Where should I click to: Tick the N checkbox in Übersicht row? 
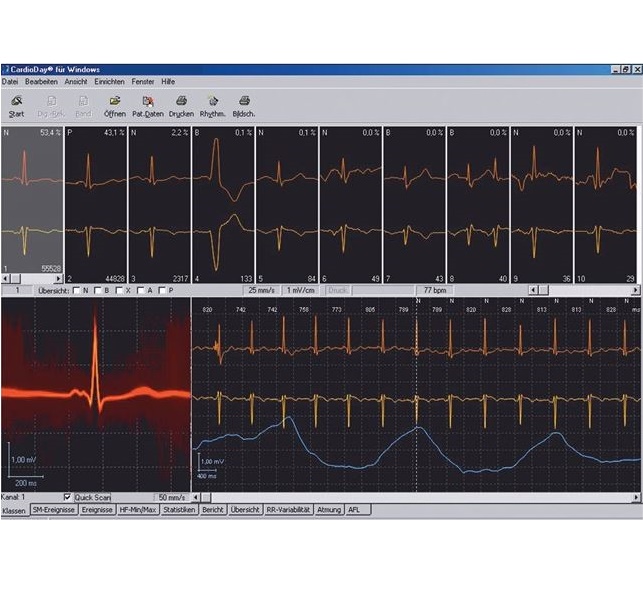pos(77,290)
